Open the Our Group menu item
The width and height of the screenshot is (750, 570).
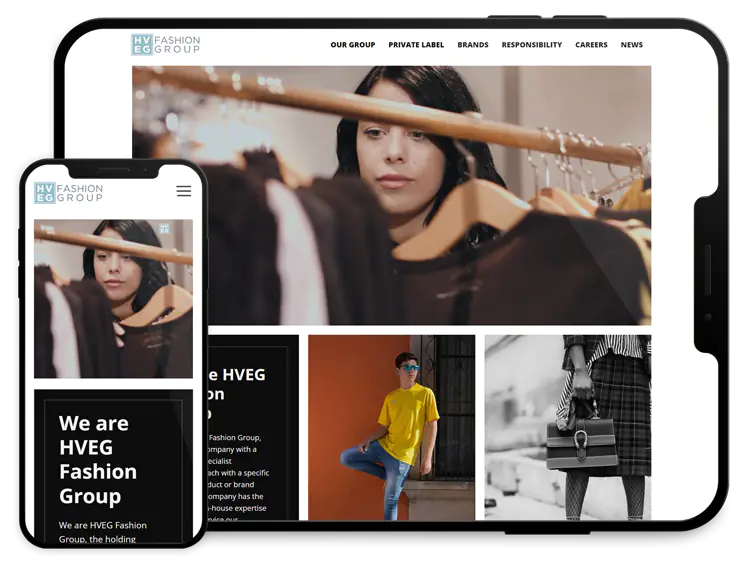(x=353, y=45)
